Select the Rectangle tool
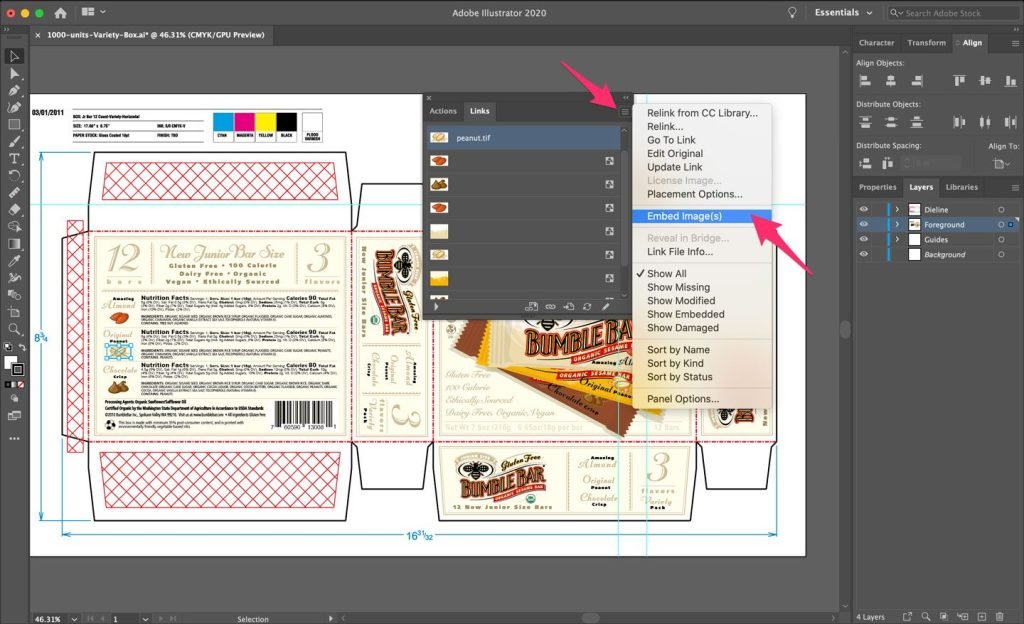Screen dimensions: 1024x624 coord(14,124)
